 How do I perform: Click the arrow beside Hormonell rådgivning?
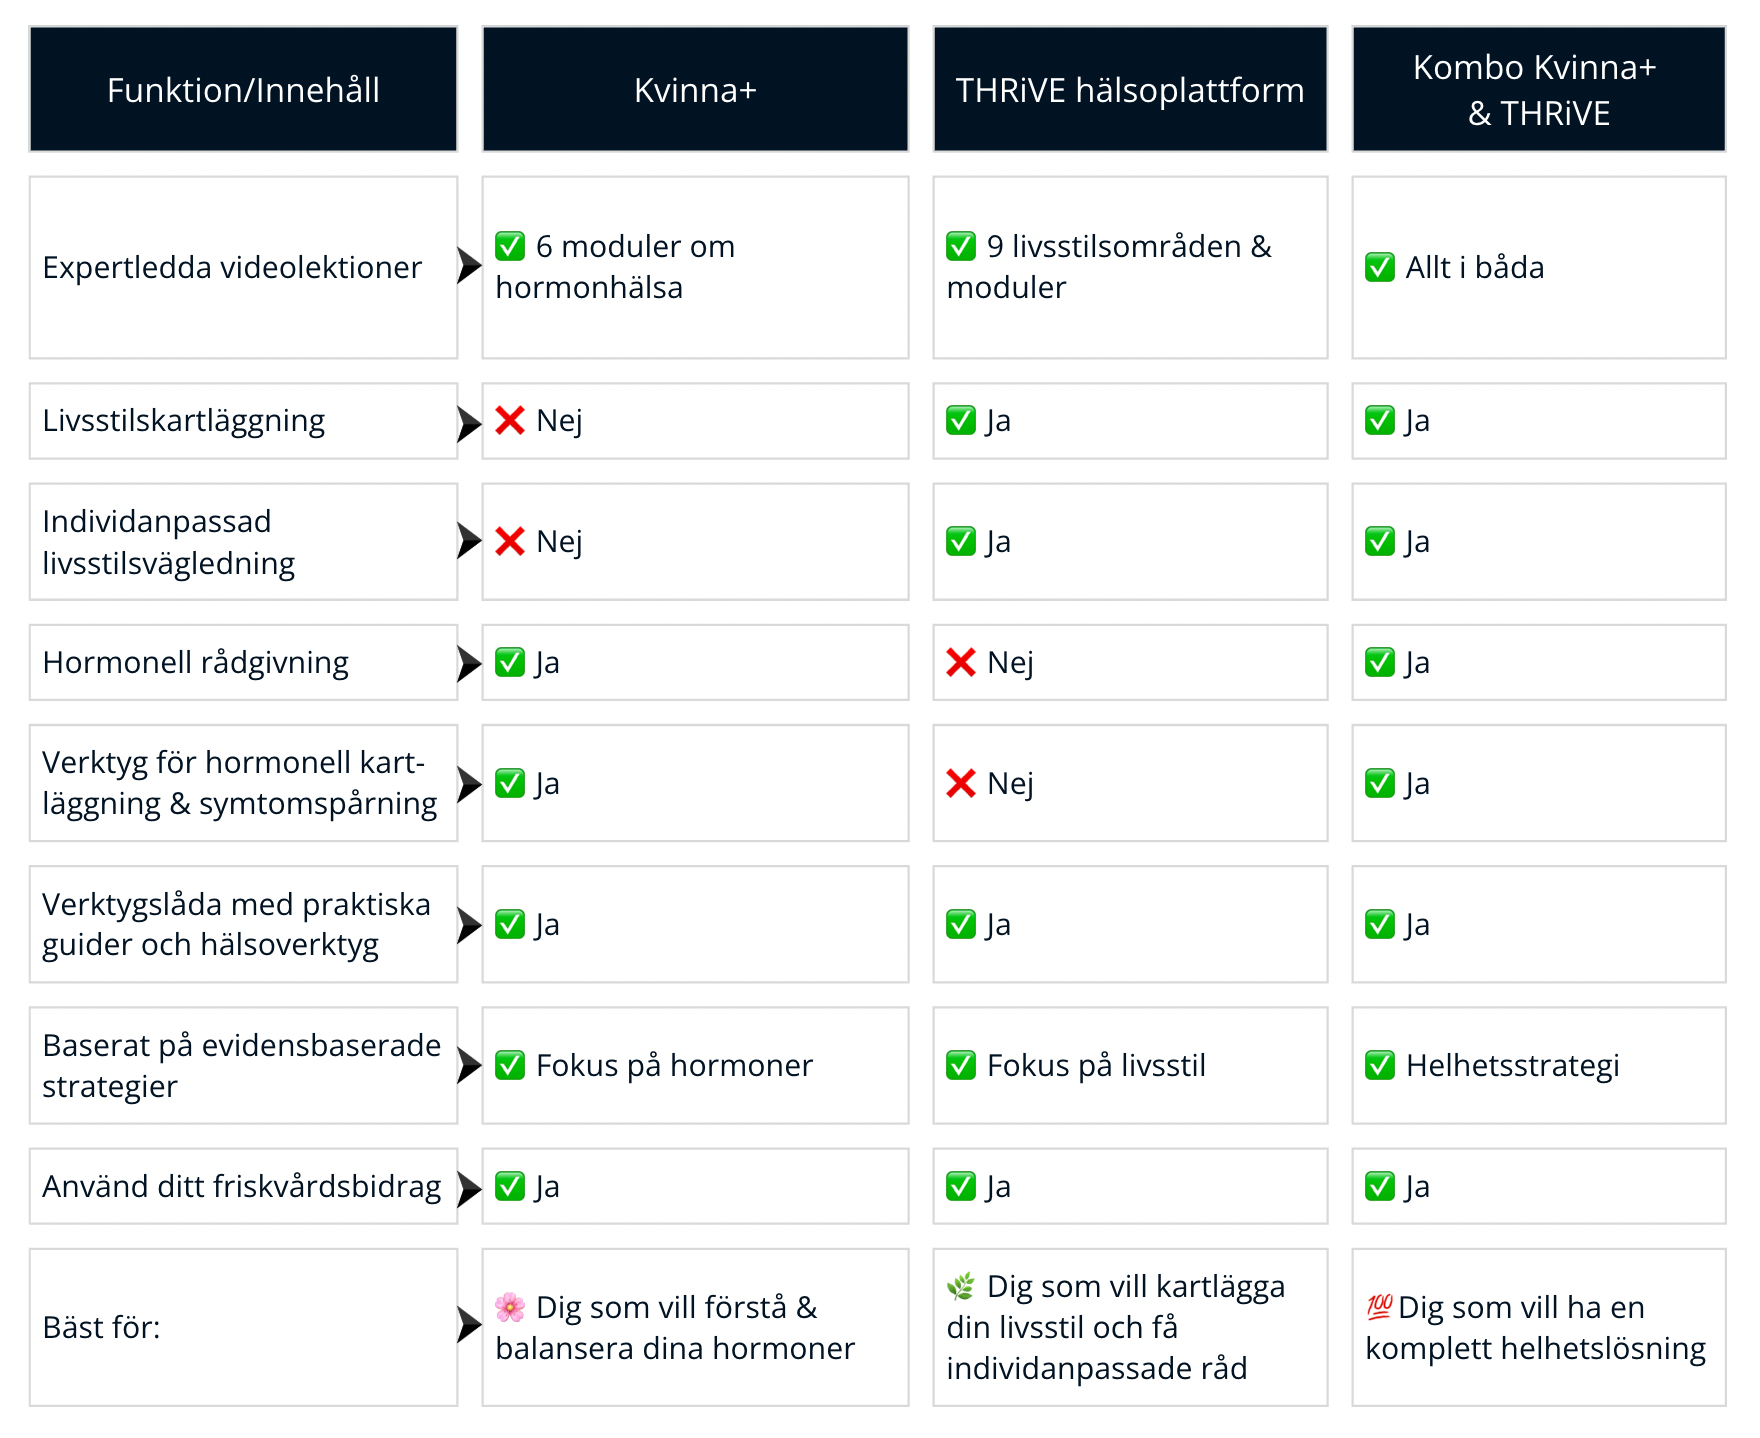pyautogui.click(x=469, y=663)
